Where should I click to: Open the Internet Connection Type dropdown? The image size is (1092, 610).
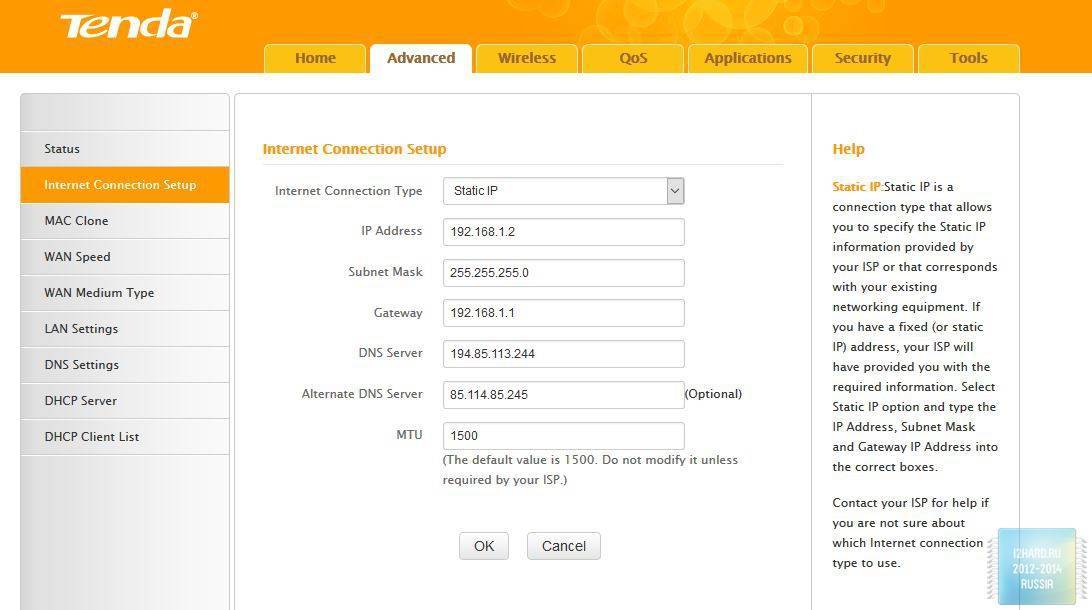563,191
